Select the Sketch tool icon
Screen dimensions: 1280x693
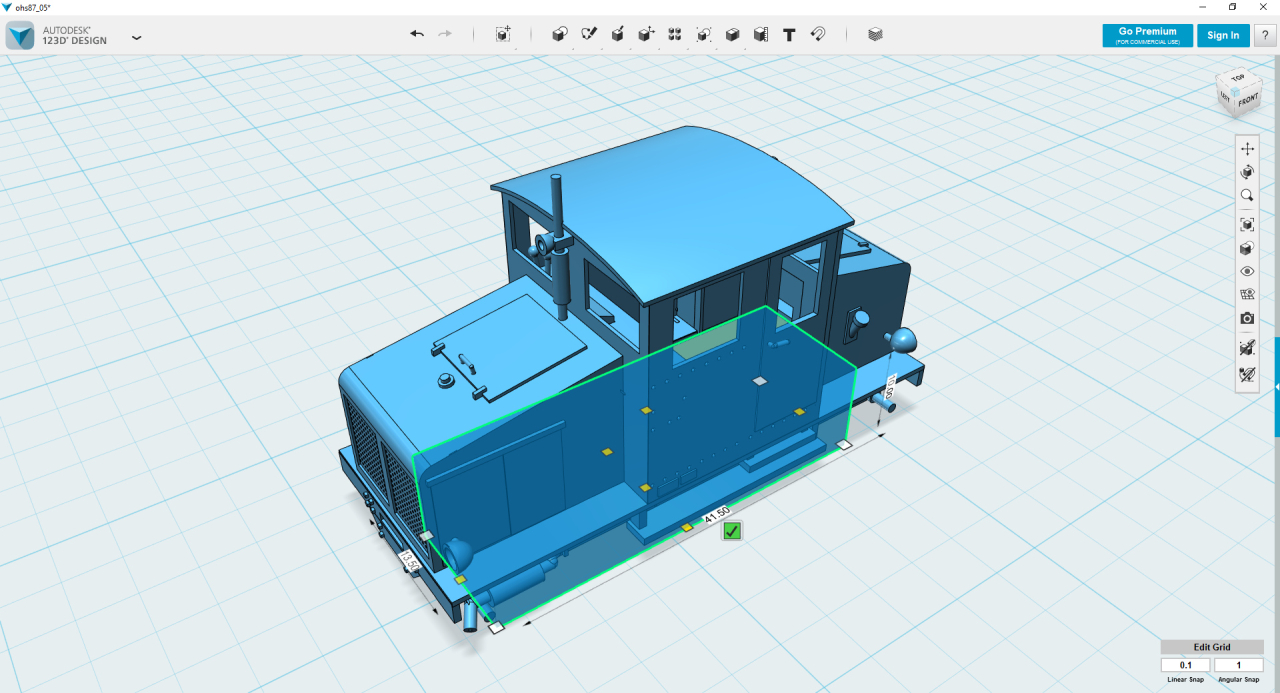coord(589,34)
